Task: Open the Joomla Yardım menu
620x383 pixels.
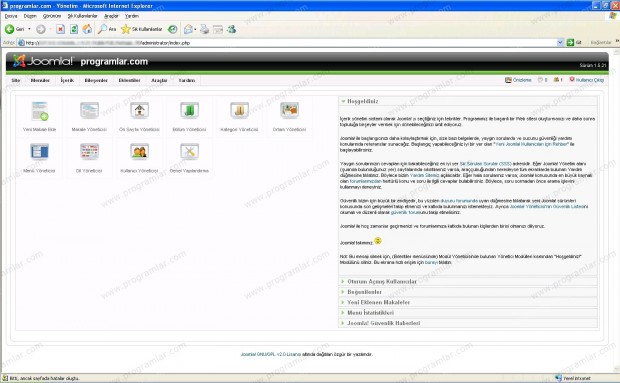Action: tap(187, 80)
